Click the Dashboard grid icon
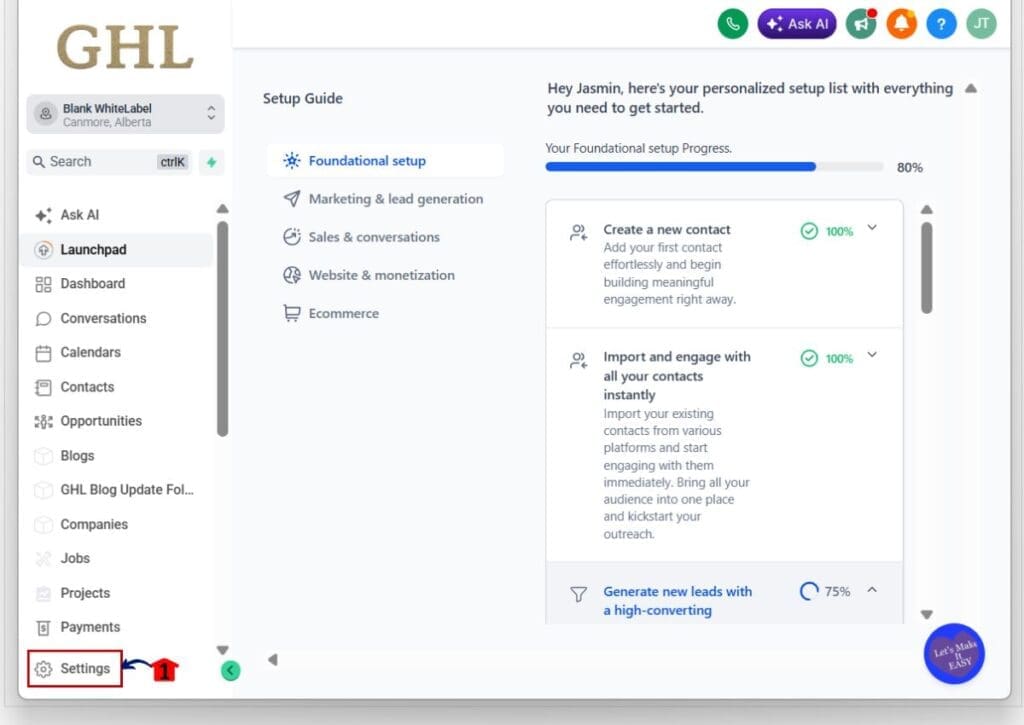 tap(43, 284)
